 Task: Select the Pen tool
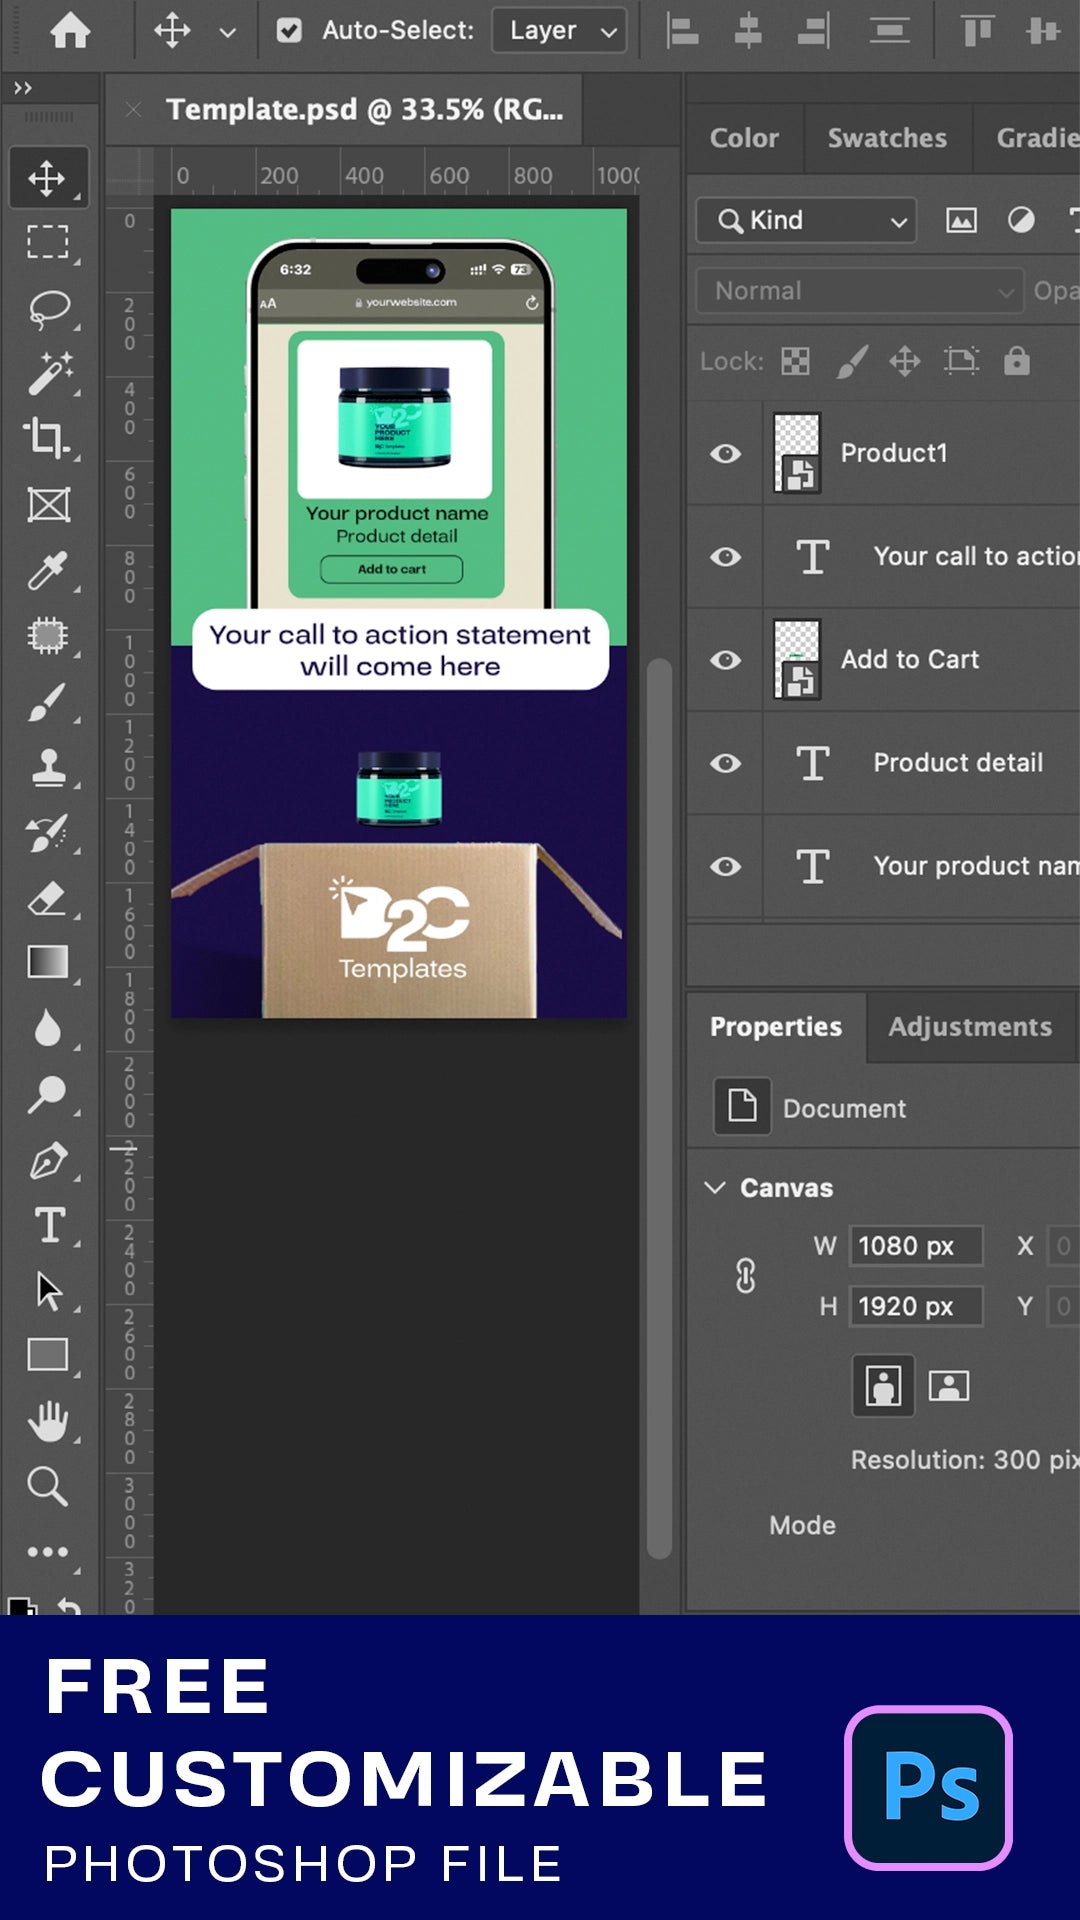(x=48, y=1161)
